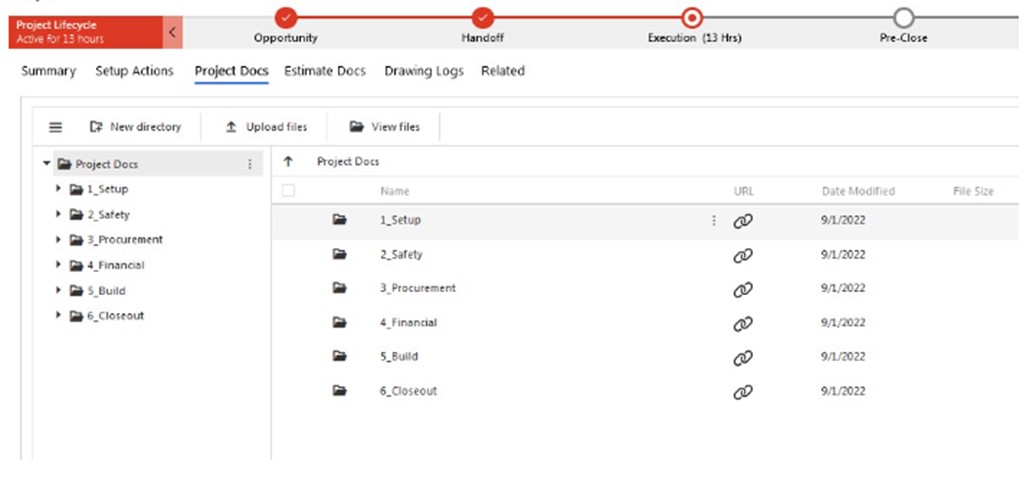
Task: Tick the select-all checkbox in list header
Action: pyautogui.click(x=288, y=191)
